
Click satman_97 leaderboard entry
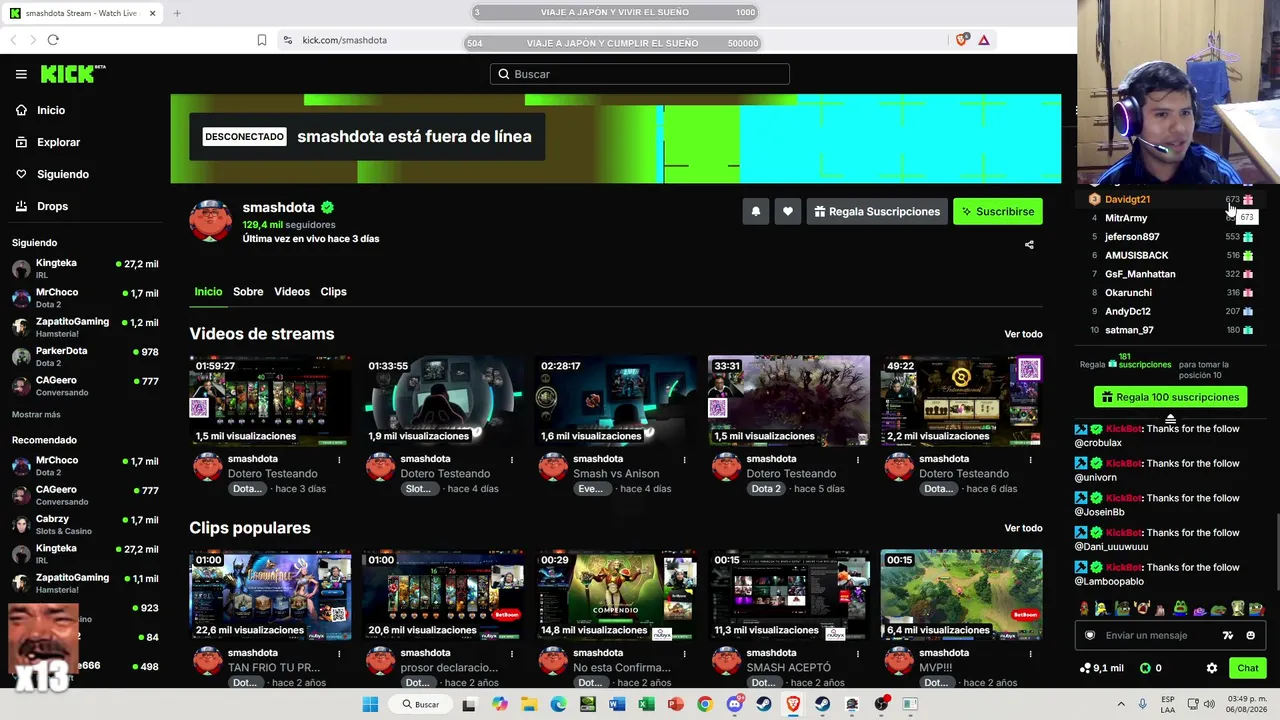(1129, 330)
